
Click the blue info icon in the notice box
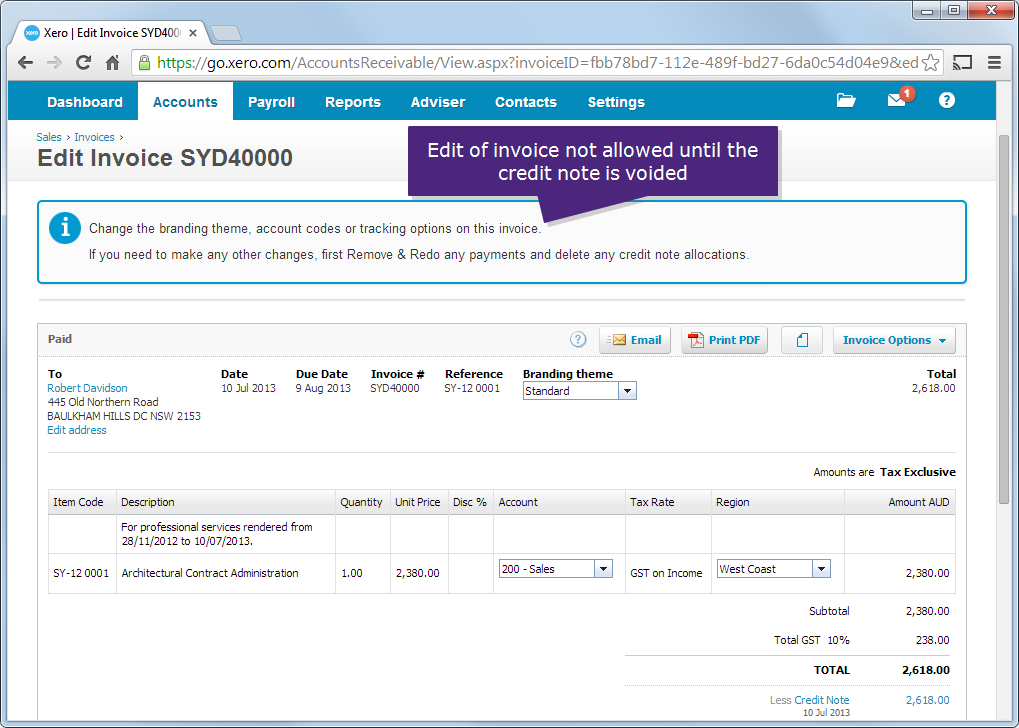(x=64, y=227)
